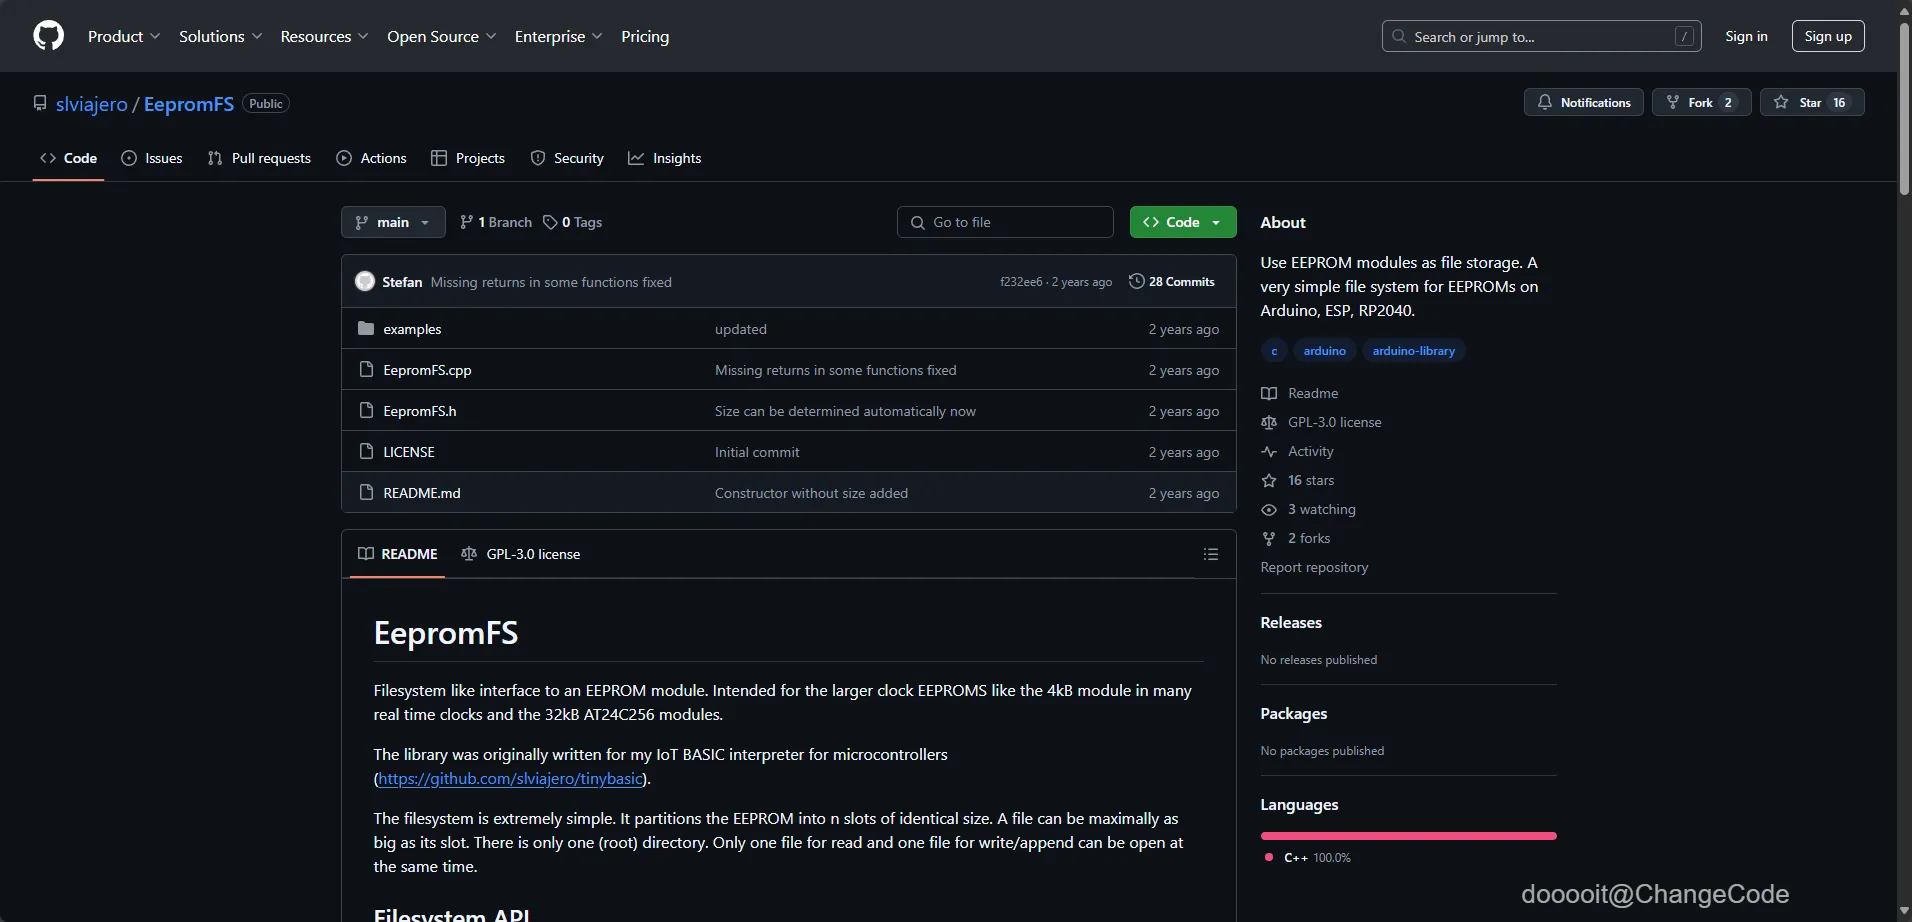Click the page vertical scrollbar thumb
1912x922 pixels.
[1904, 108]
